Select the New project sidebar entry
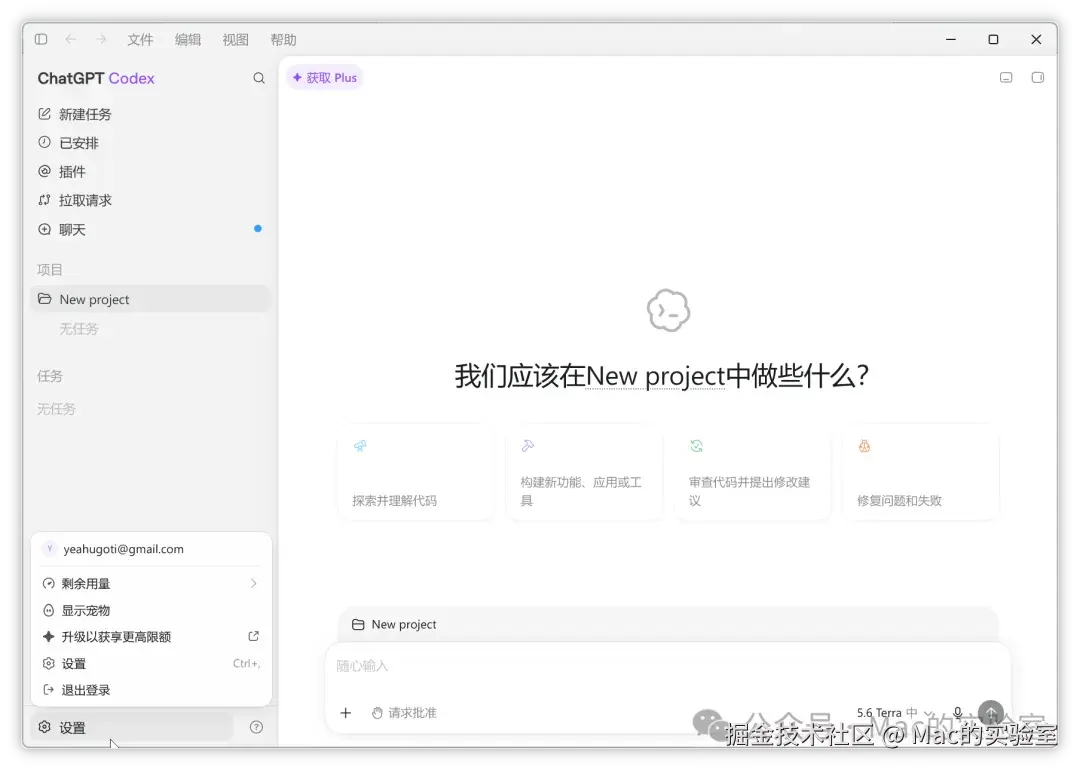The image size is (1080, 770). point(150,299)
